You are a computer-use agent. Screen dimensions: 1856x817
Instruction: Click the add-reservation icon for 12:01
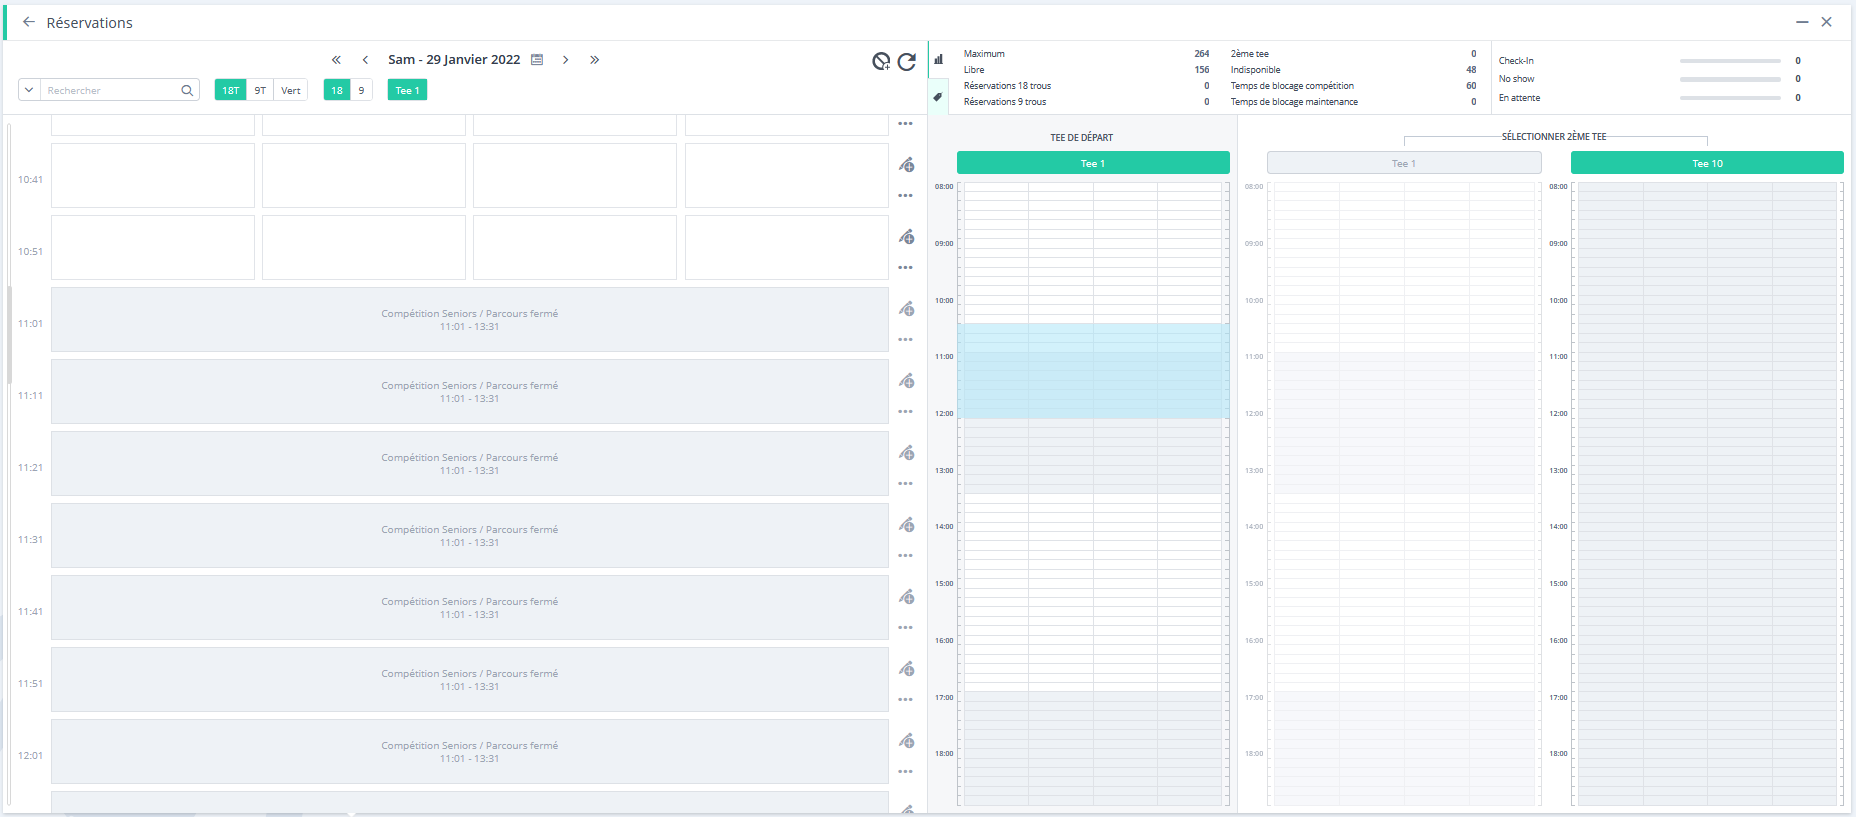906,741
